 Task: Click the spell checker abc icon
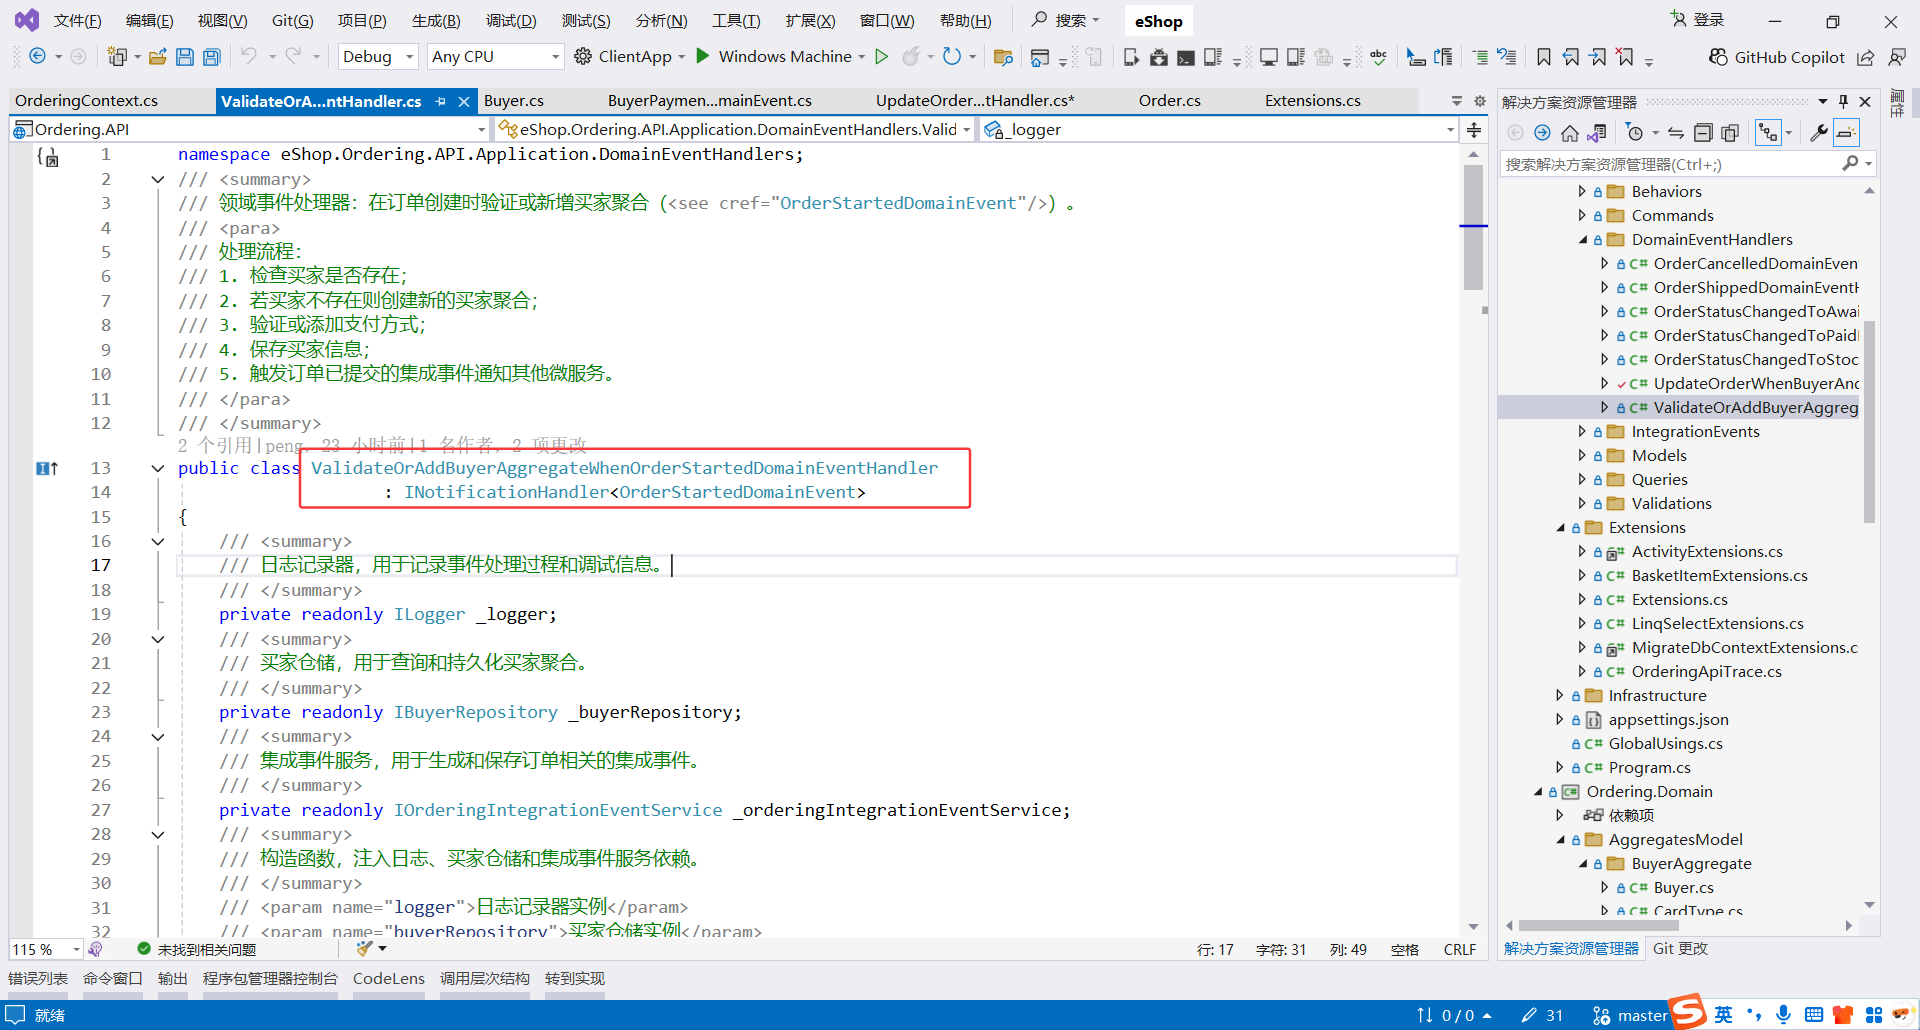[x=1378, y=57]
